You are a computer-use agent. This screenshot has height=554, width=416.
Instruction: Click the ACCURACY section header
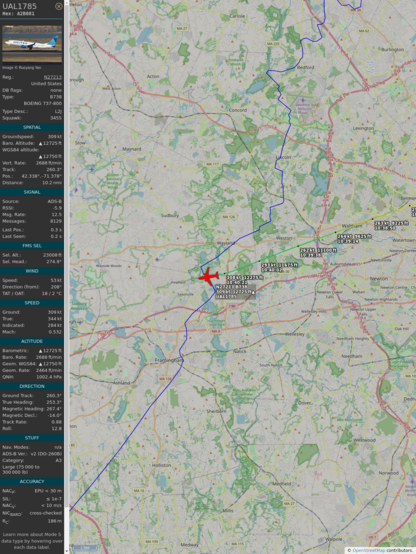click(x=32, y=482)
